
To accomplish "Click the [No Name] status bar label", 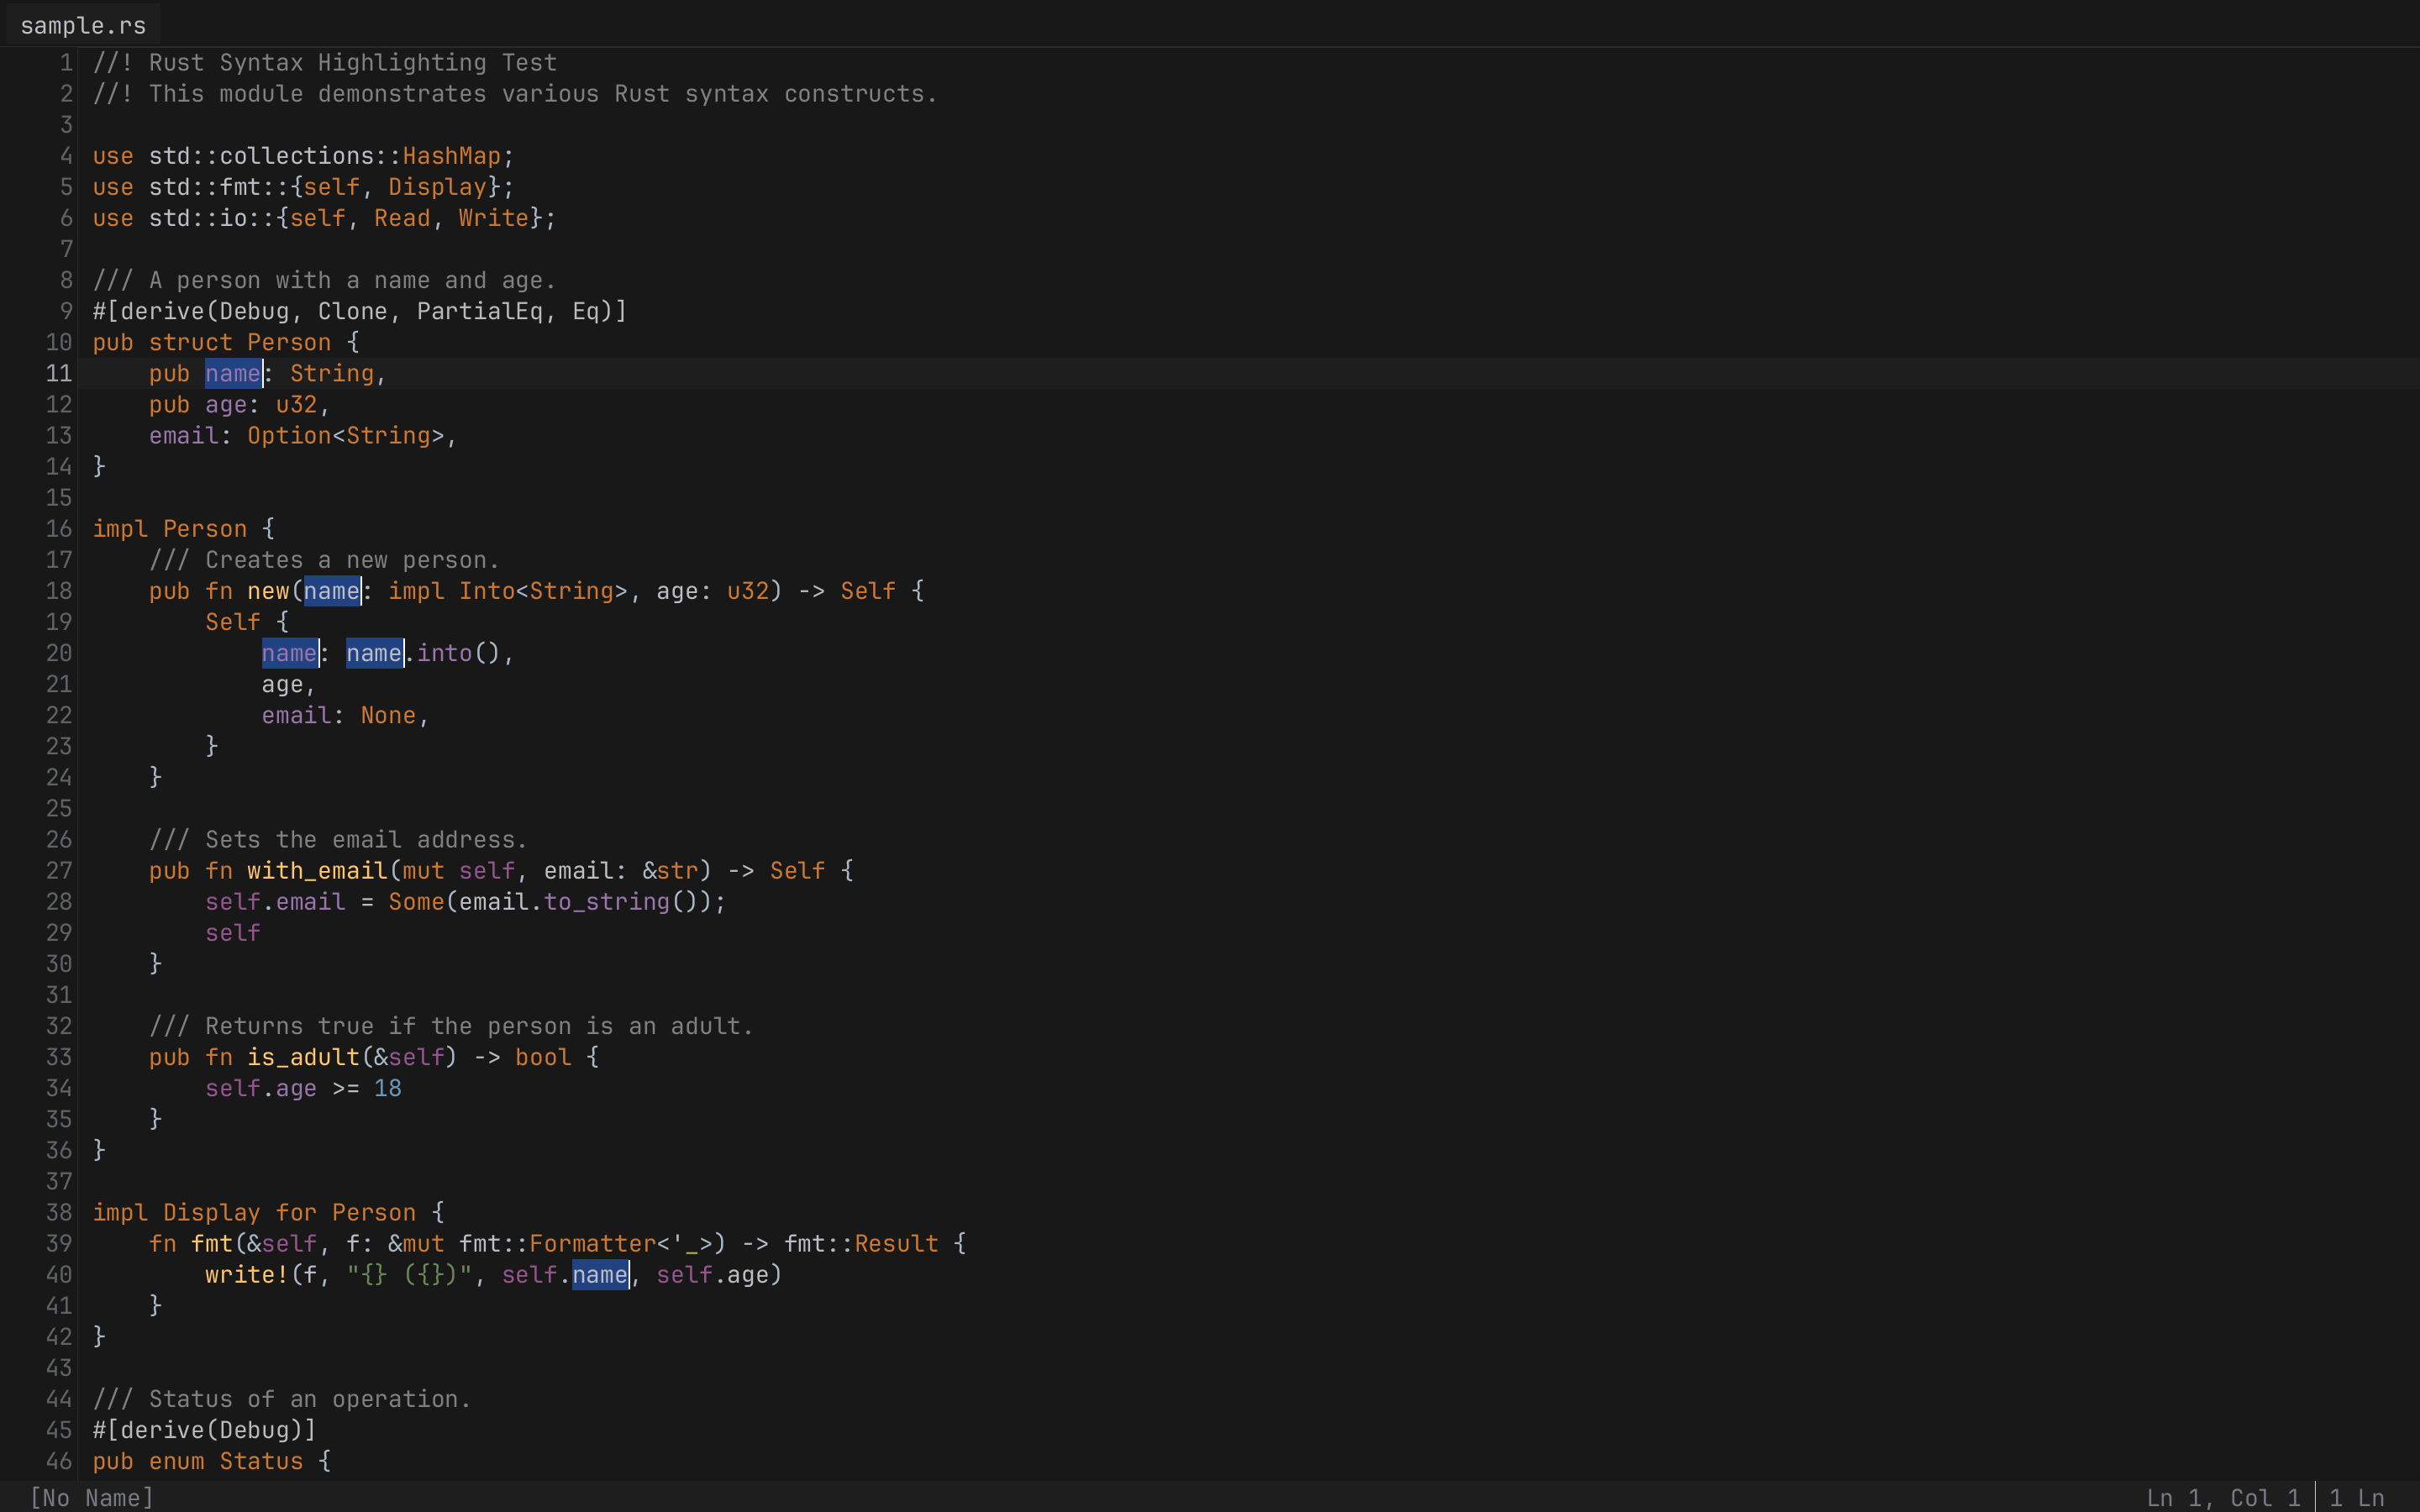I will (x=91, y=1497).
